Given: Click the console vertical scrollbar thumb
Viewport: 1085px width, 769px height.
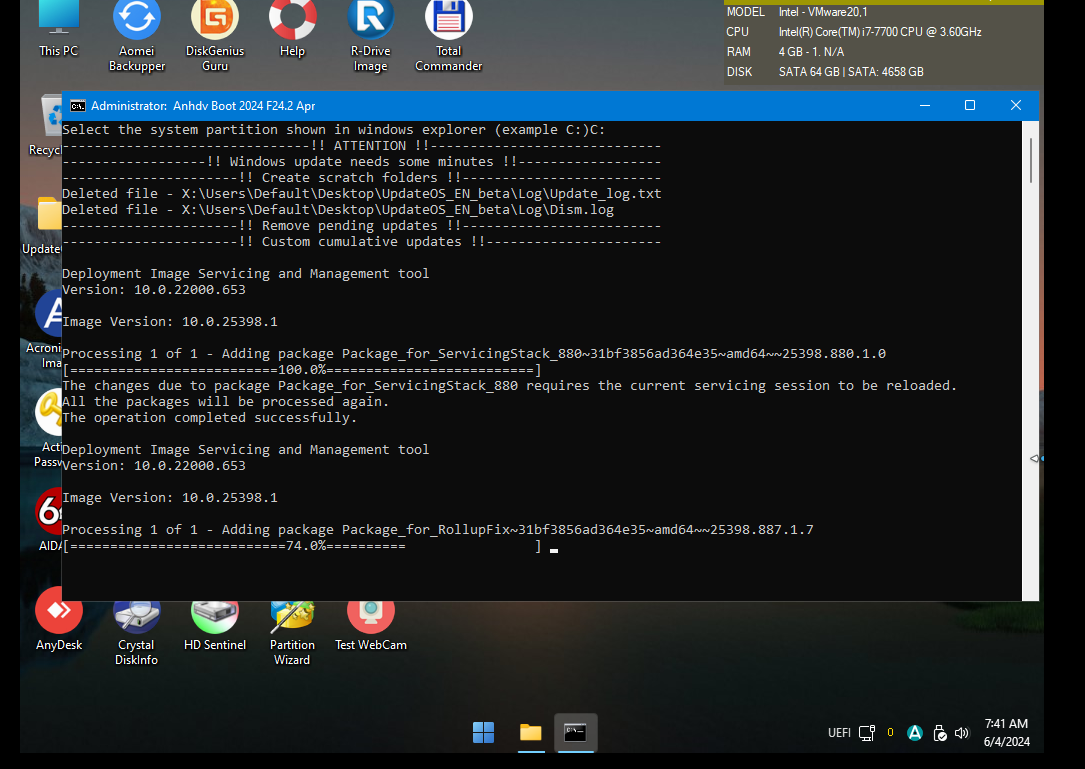Looking at the screenshot, I should pos(1030,160).
